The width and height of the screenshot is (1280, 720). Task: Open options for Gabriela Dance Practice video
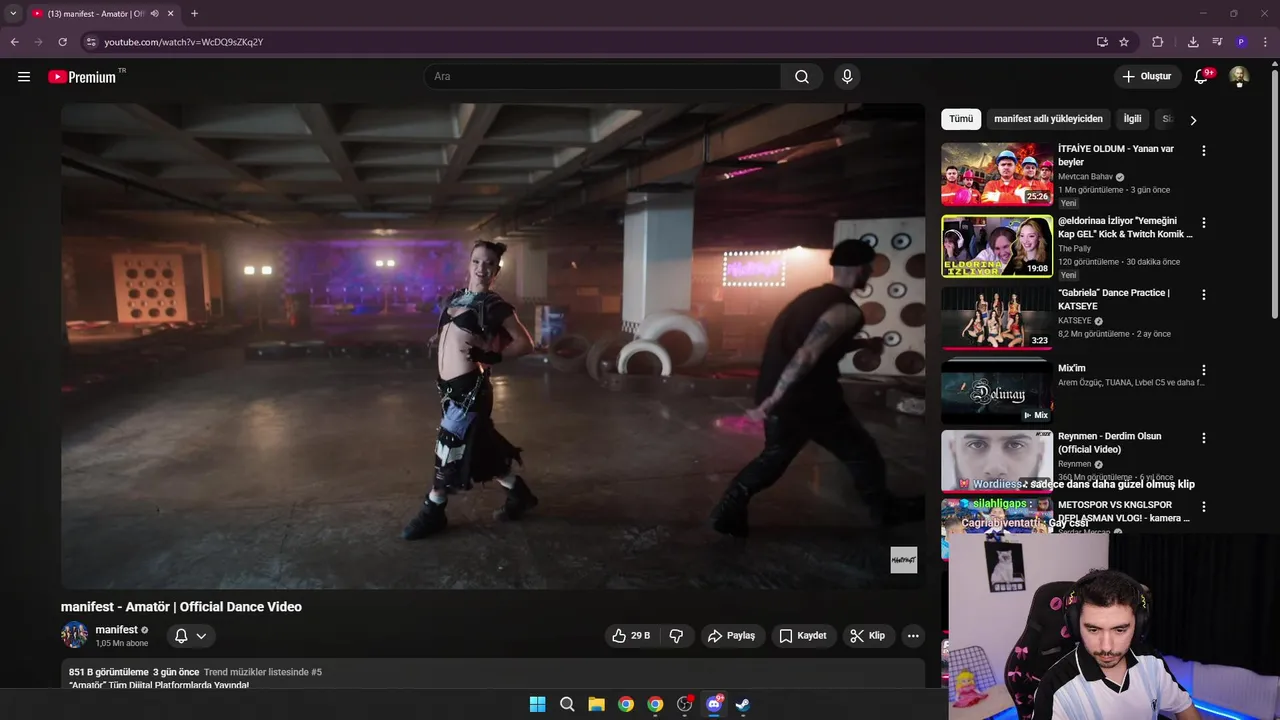point(1204,295)
